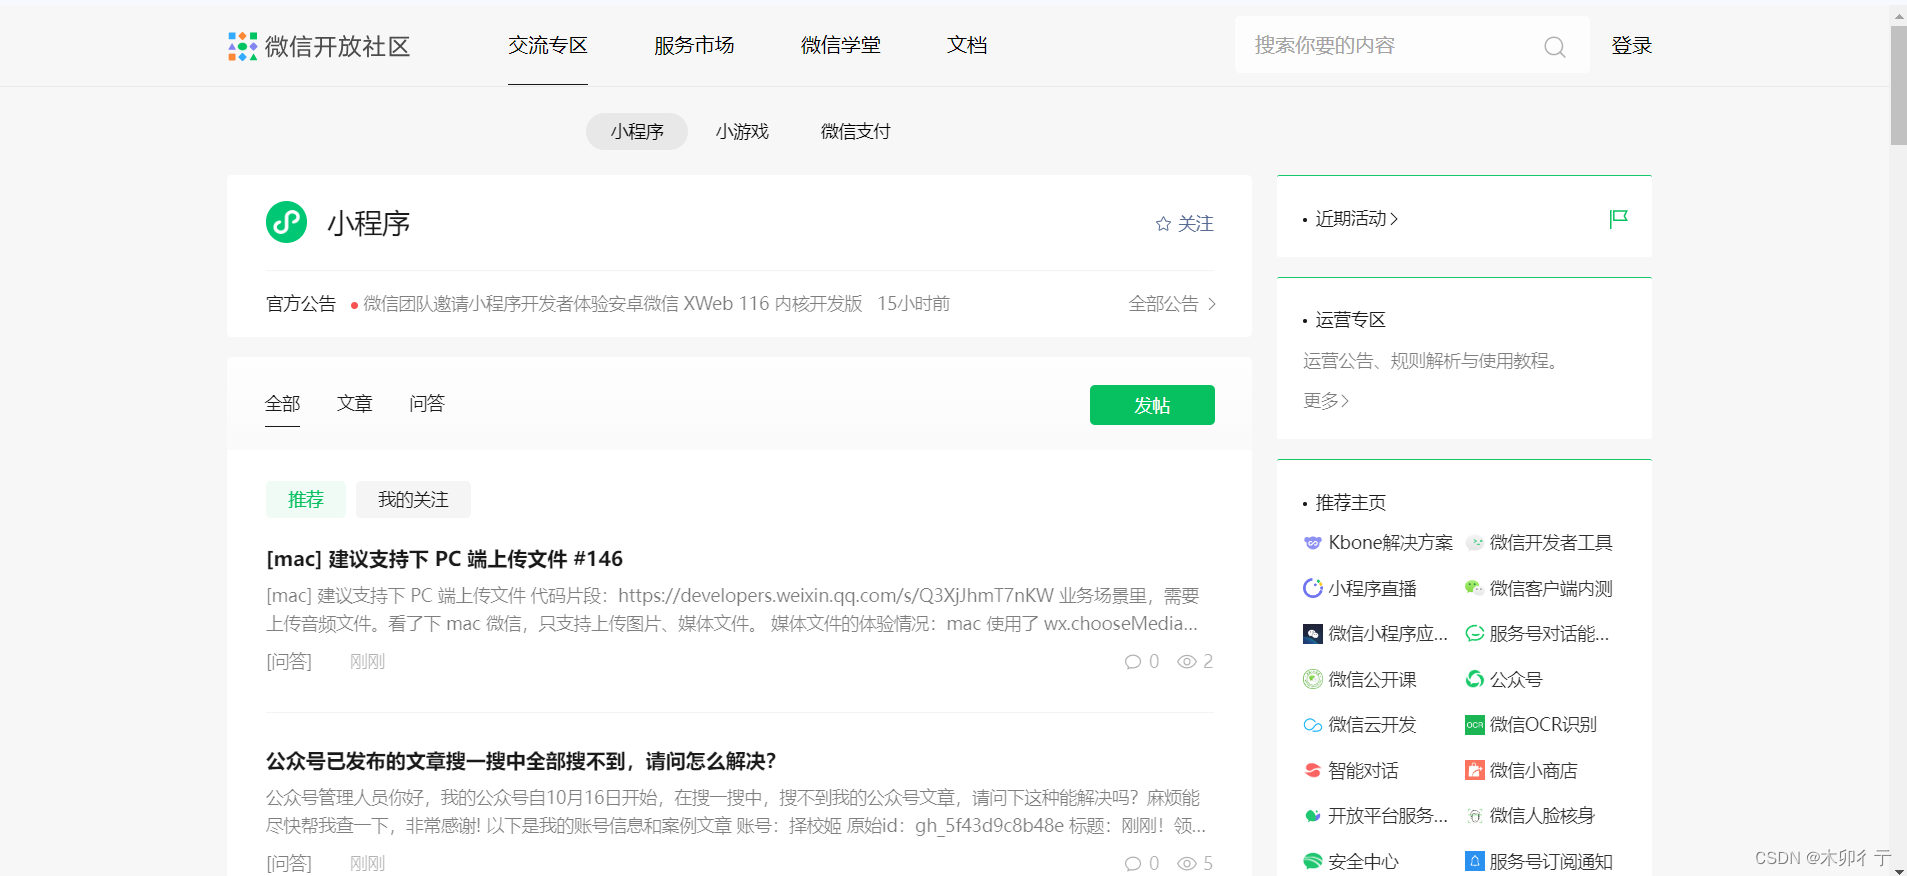Image resolution: width=1907 pixels, height=876 pixels.
Task: Switch to the 文章 tab
Action: click(x=355, y=404)
